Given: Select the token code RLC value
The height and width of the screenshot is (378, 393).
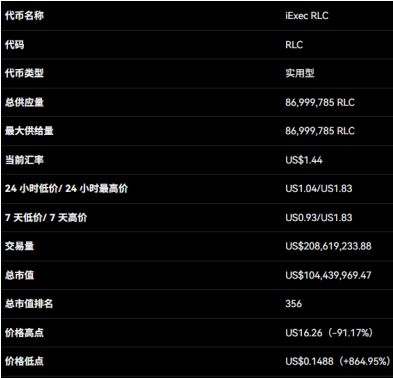Looking at the screenshot, I should point(294,45).
